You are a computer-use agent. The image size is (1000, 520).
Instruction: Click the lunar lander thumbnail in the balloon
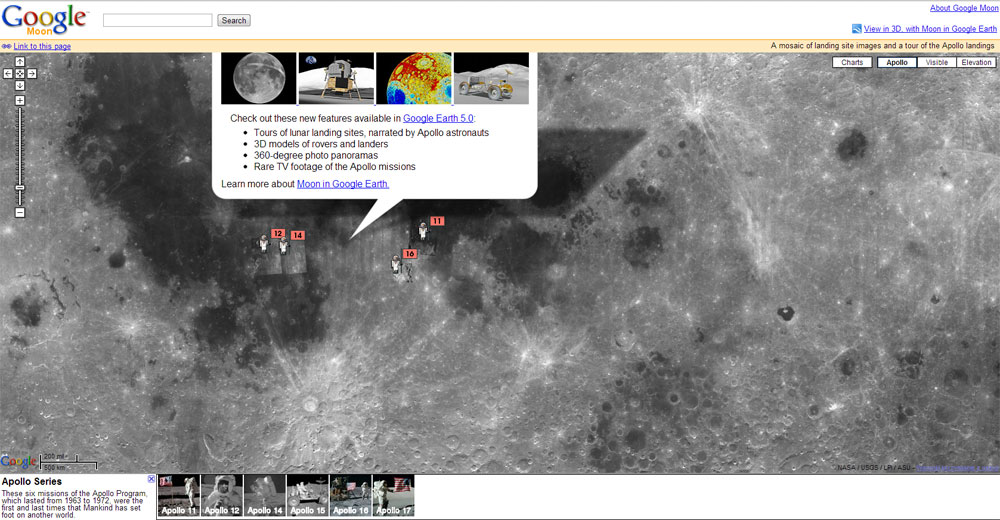336,78
